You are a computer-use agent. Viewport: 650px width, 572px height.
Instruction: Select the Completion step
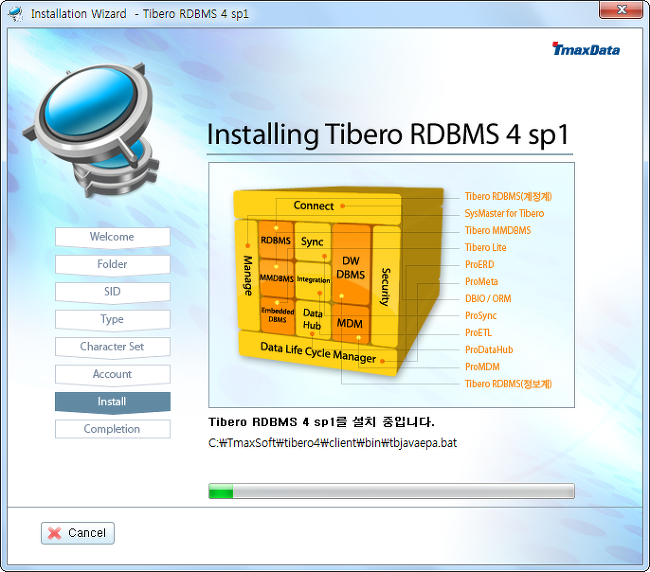pos(112,429)
